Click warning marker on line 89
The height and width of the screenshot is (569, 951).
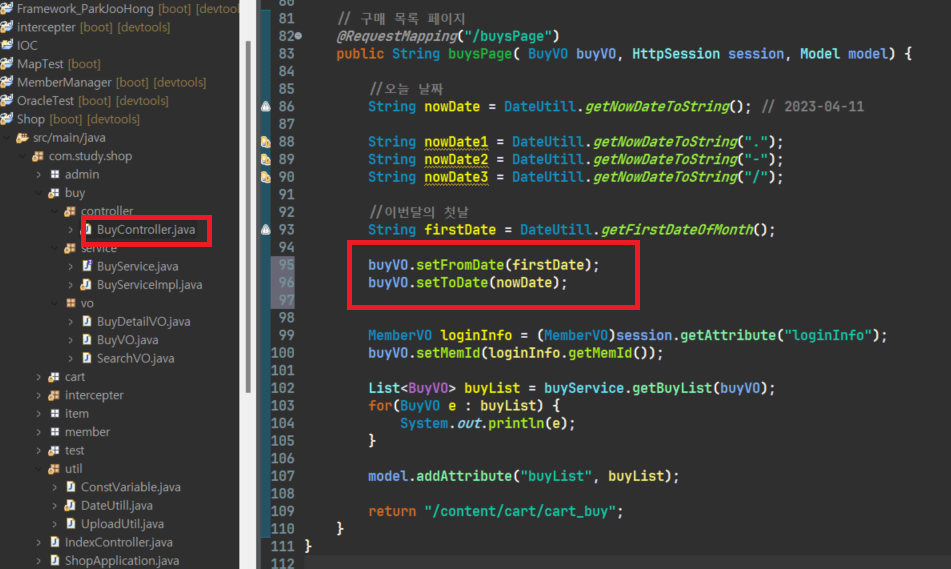[x=266, y=160]
